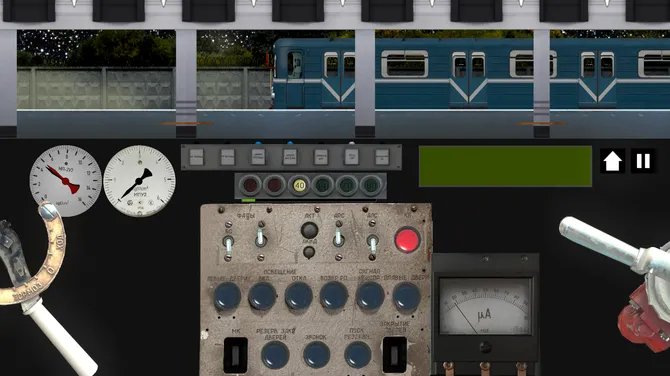The height and width of the screenshot is (376, 670).
Task: Click the green display screen
Action: (x=505, y=166)
